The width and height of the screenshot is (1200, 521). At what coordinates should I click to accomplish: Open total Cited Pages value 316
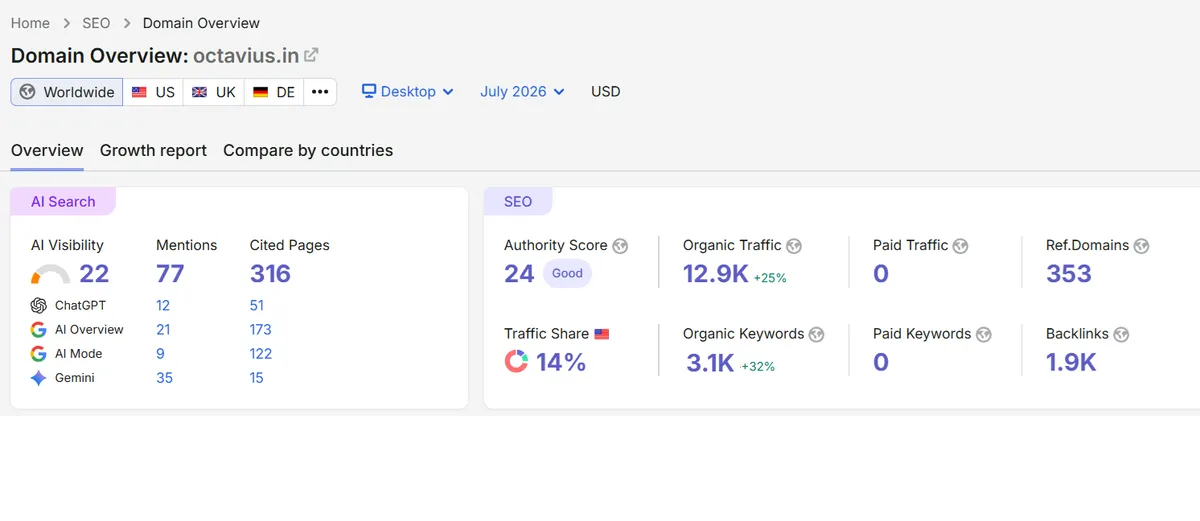tap(270, 274)
